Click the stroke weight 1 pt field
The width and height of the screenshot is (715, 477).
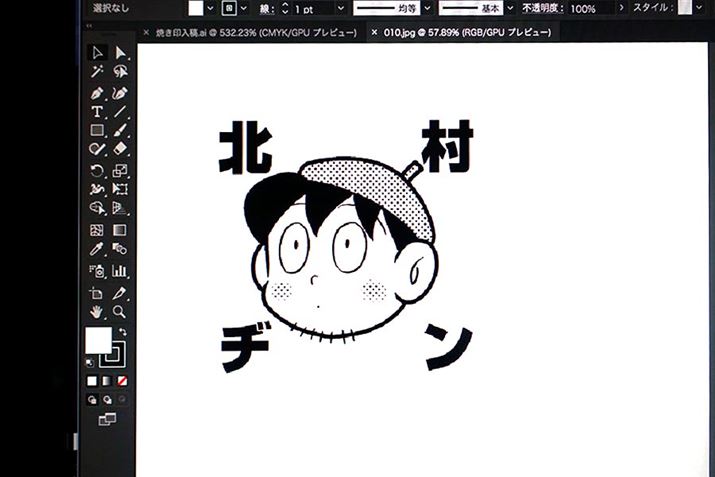(x=302, y=8)
